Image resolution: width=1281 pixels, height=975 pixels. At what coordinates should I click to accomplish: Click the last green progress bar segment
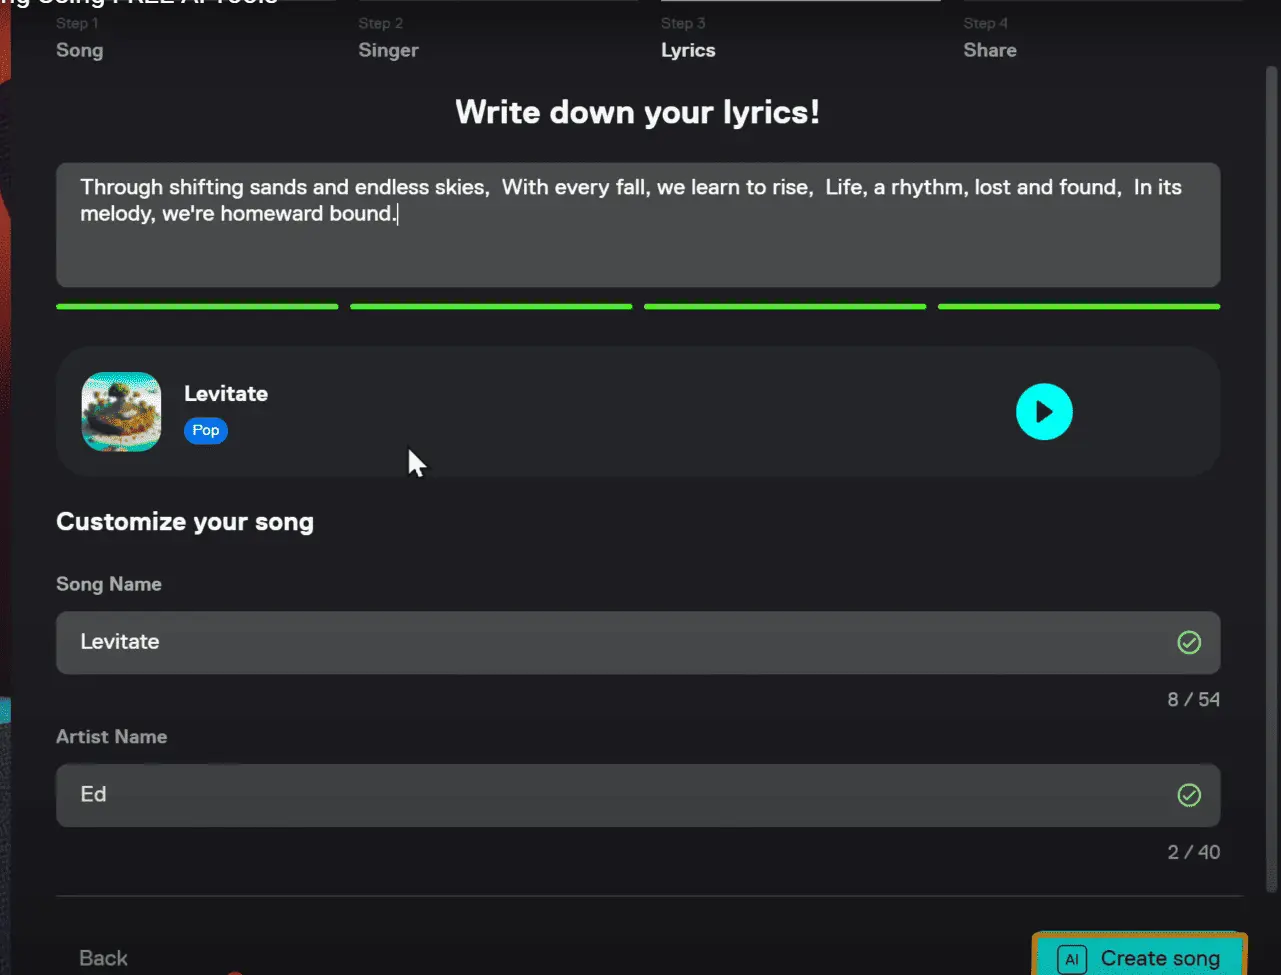(1078, 307)
